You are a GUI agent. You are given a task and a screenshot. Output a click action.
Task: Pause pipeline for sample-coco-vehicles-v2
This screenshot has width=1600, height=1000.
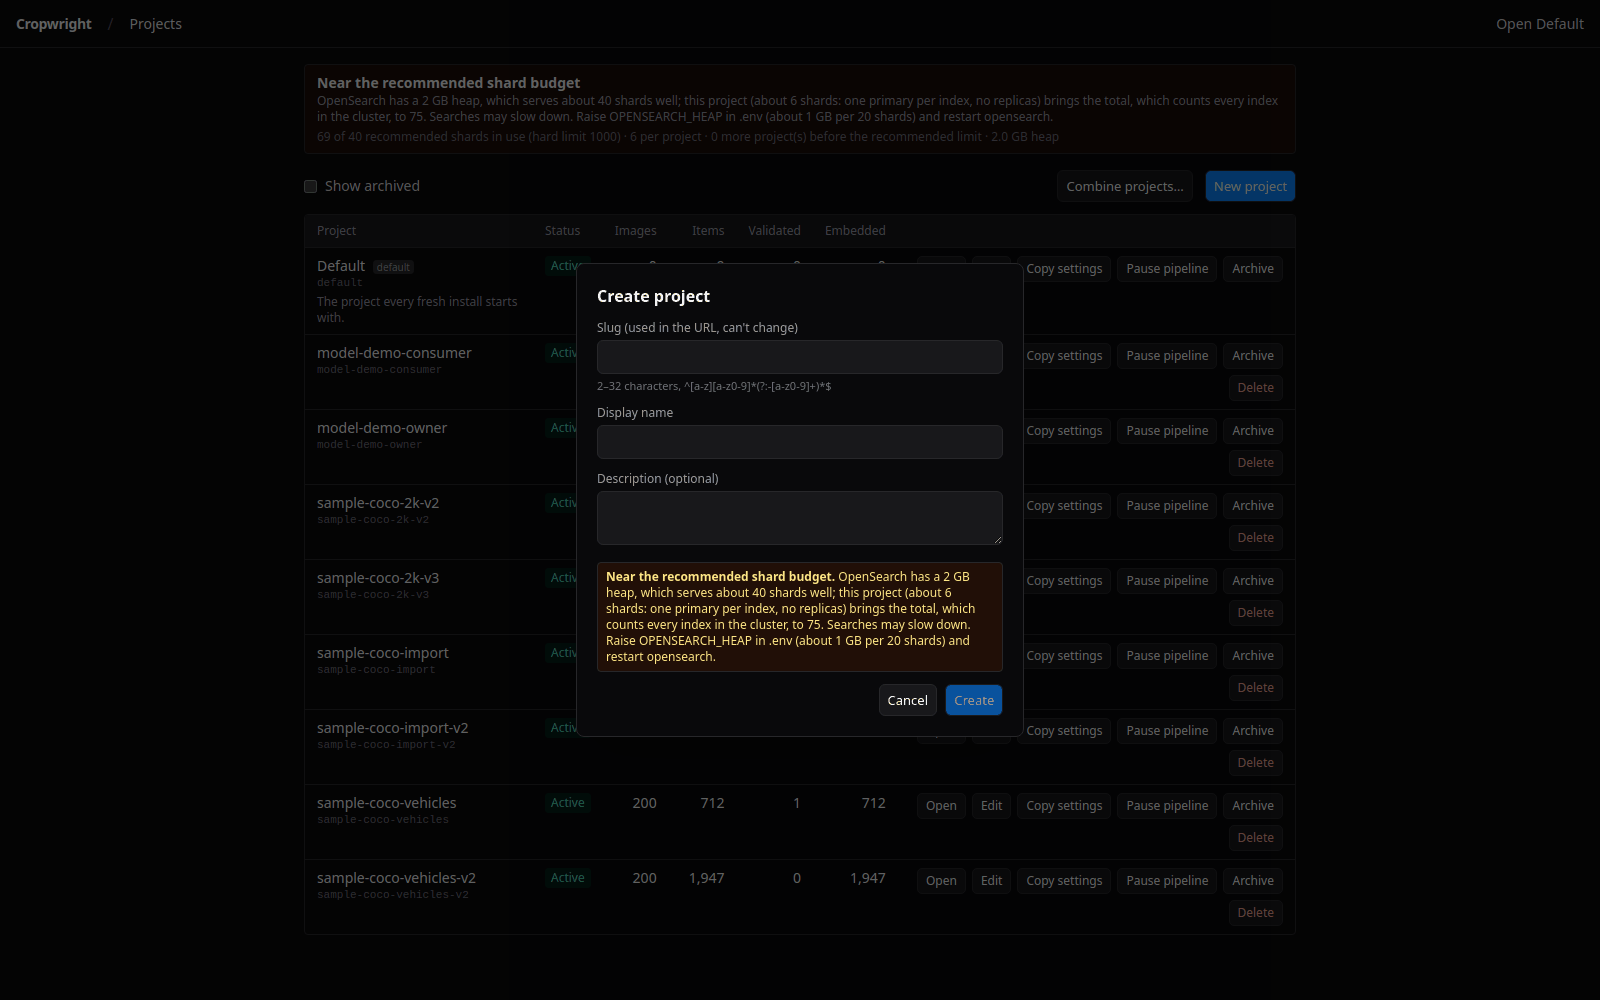click(x=1167, y=881)
